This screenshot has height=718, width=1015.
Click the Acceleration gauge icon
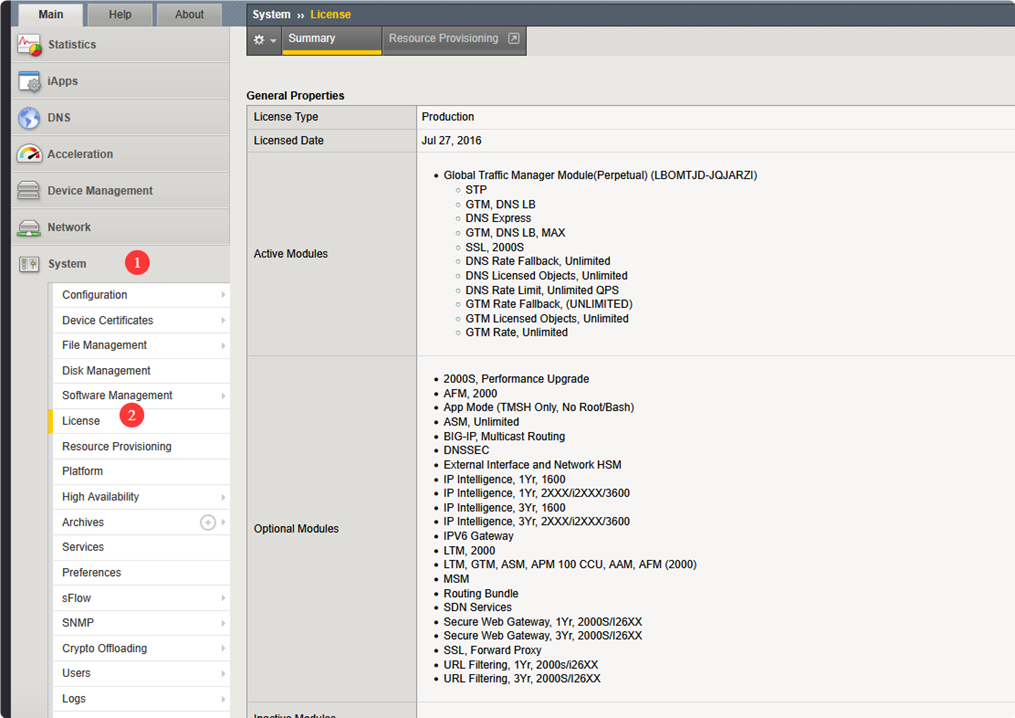(29, 154)
